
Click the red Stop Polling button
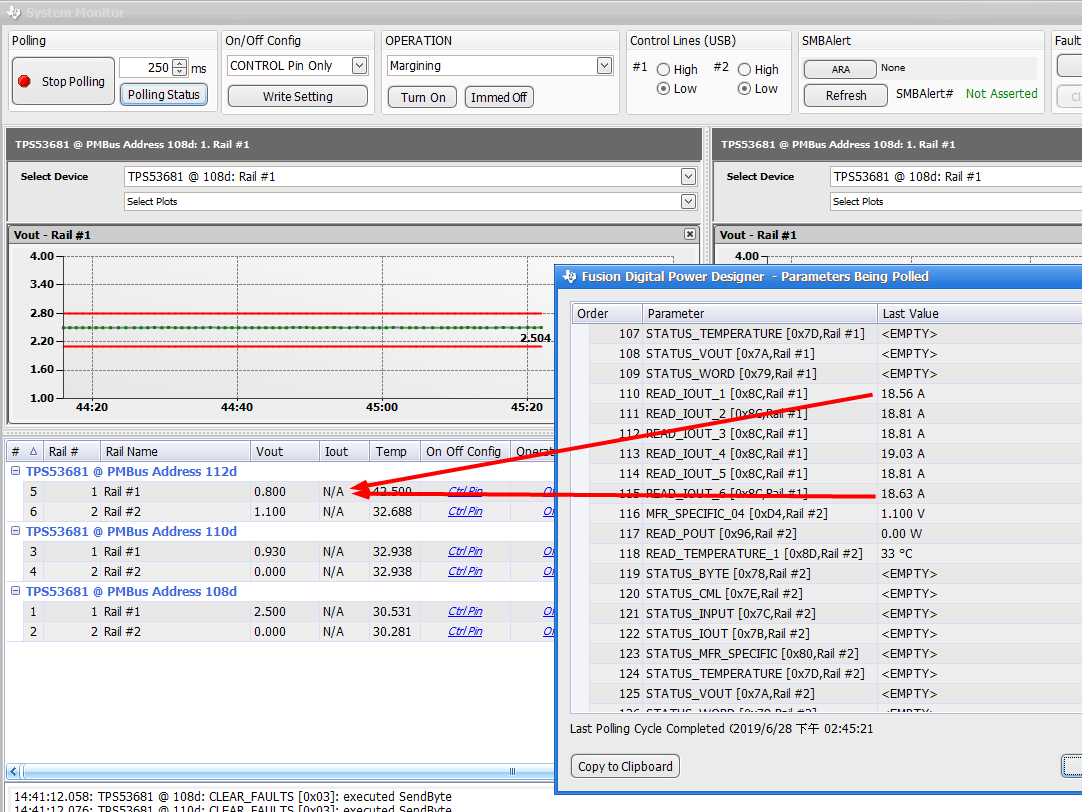(63, 81)
